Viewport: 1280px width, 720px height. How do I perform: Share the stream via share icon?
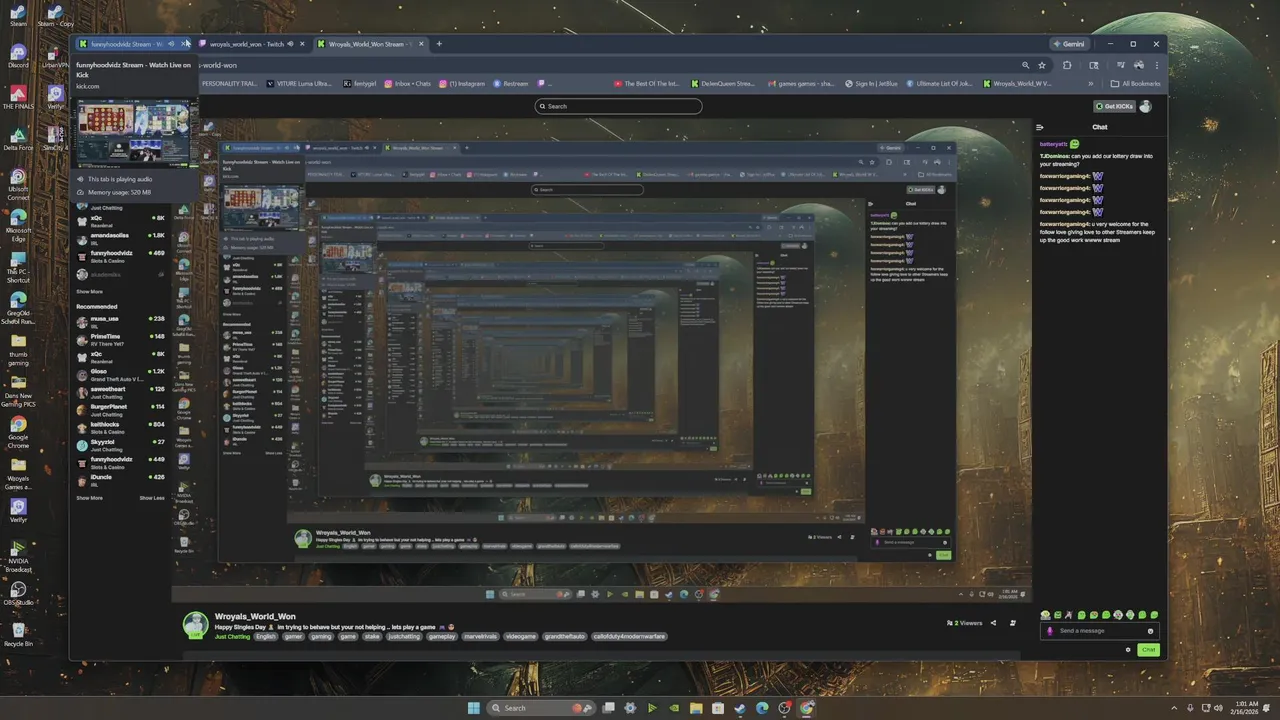click(x=993, y=622)
